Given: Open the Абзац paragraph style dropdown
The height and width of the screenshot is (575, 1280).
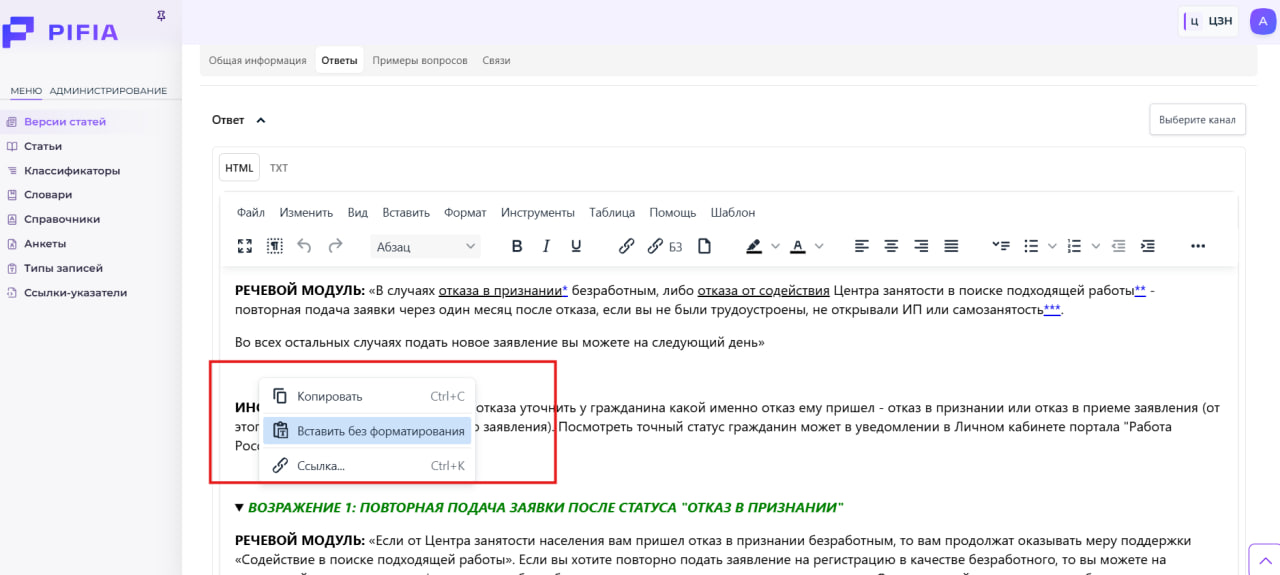Looking at the screenshot, I should pos(425,246).
